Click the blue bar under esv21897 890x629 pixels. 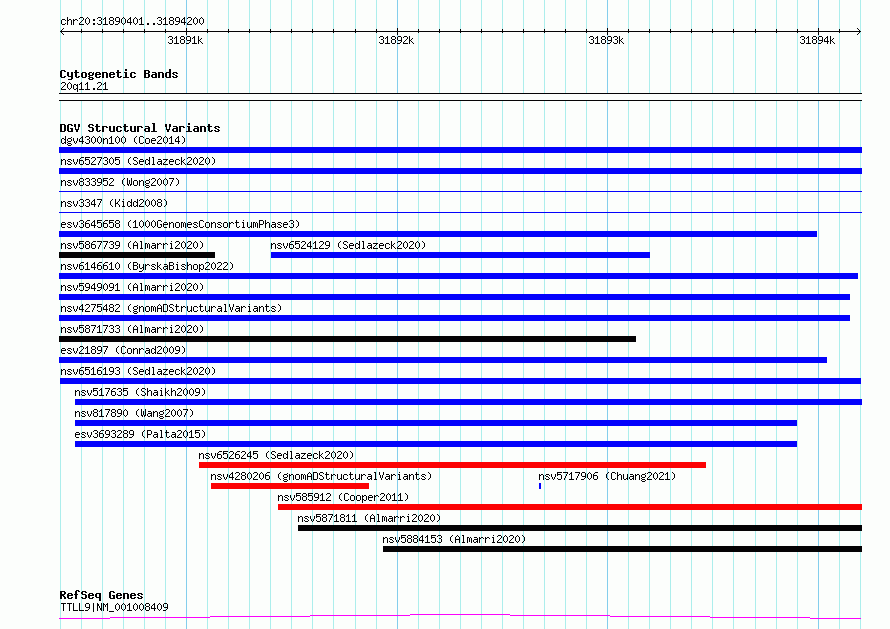(443, 360)
